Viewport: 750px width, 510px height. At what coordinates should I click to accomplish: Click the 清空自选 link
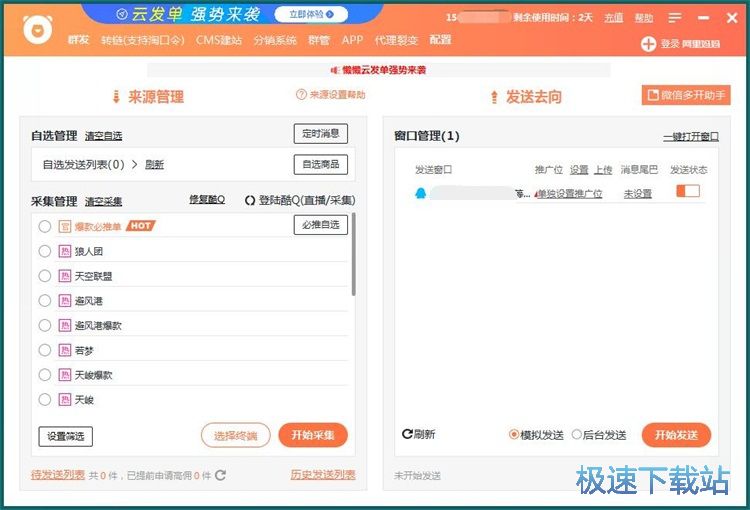point(103,136)
